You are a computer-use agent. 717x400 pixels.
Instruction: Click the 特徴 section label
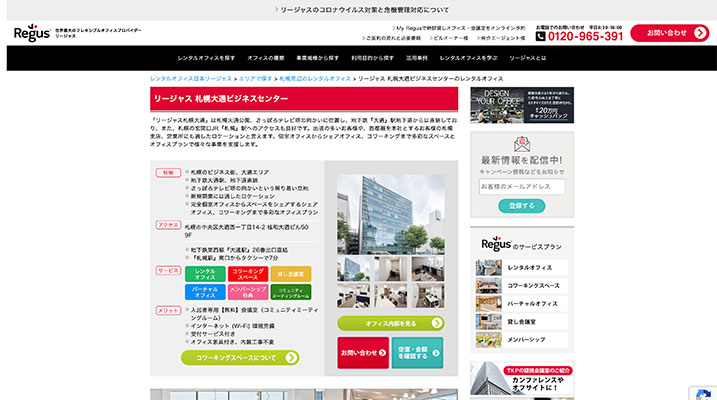(168, 173)
